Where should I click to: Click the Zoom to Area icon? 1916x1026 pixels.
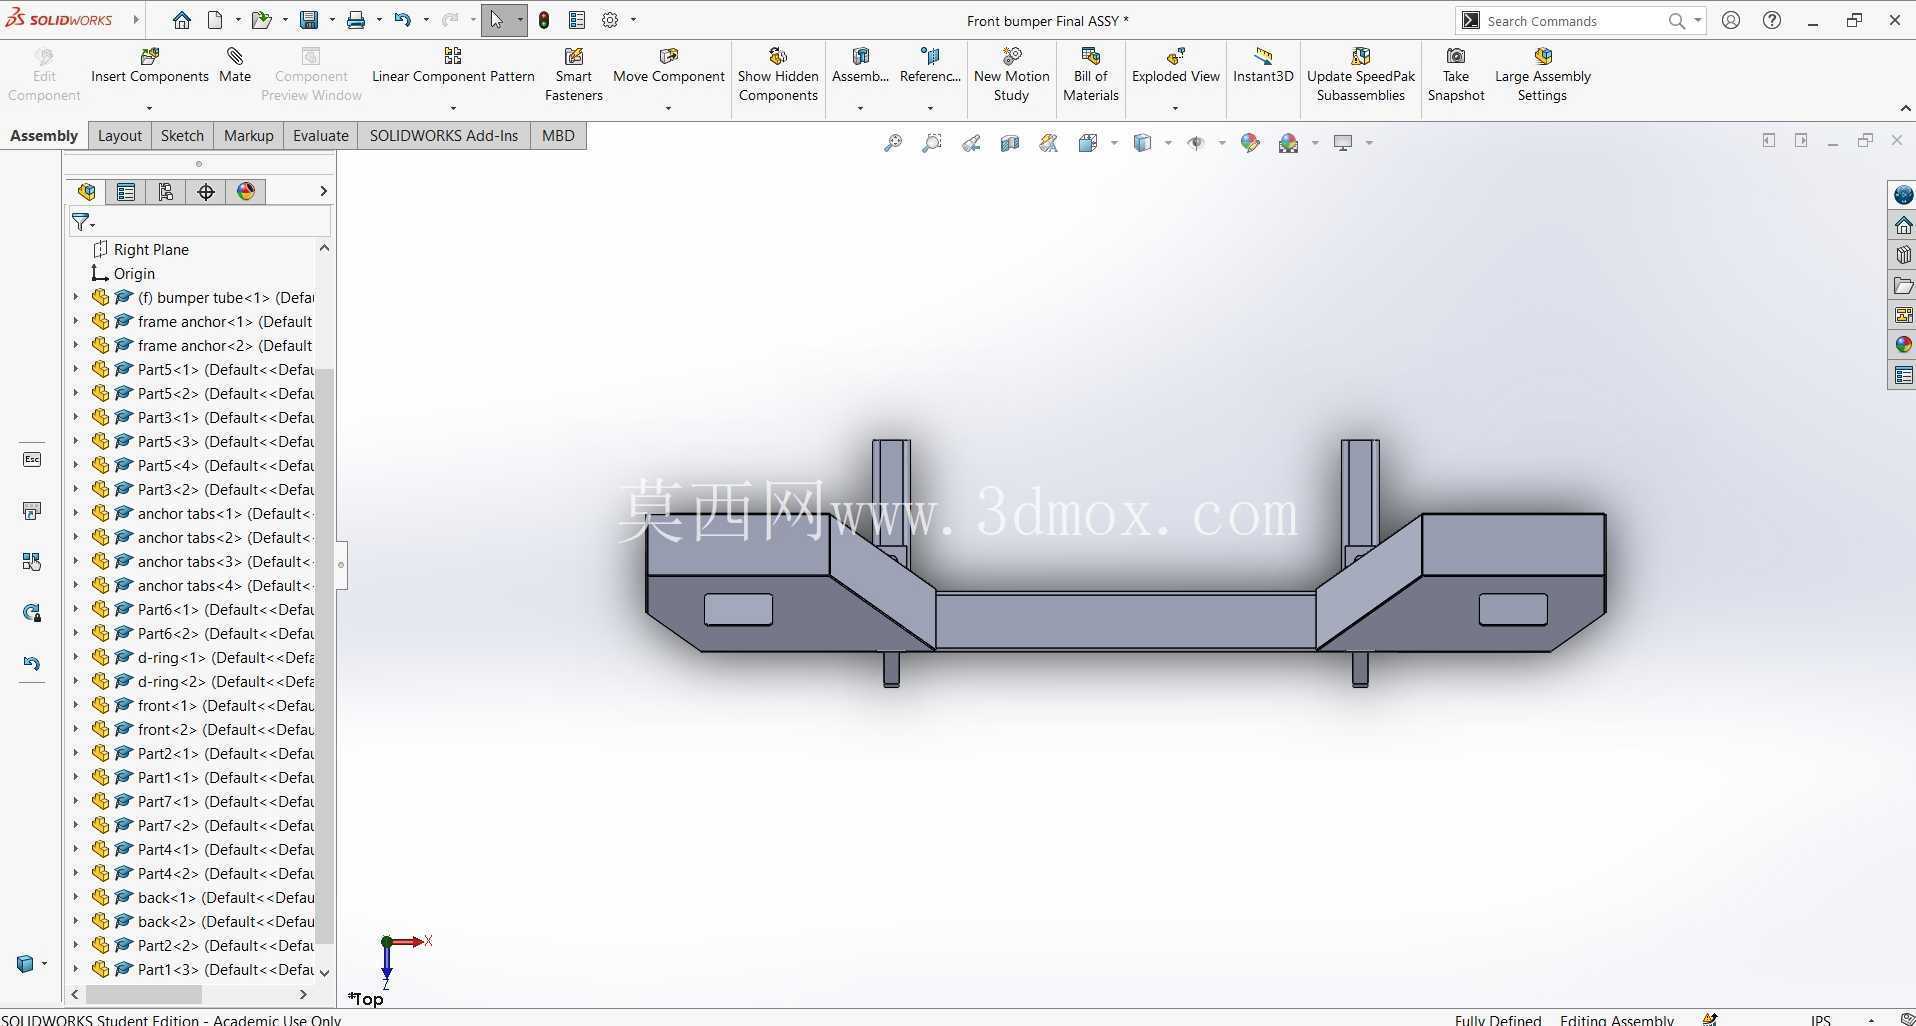tap(932, 143)
